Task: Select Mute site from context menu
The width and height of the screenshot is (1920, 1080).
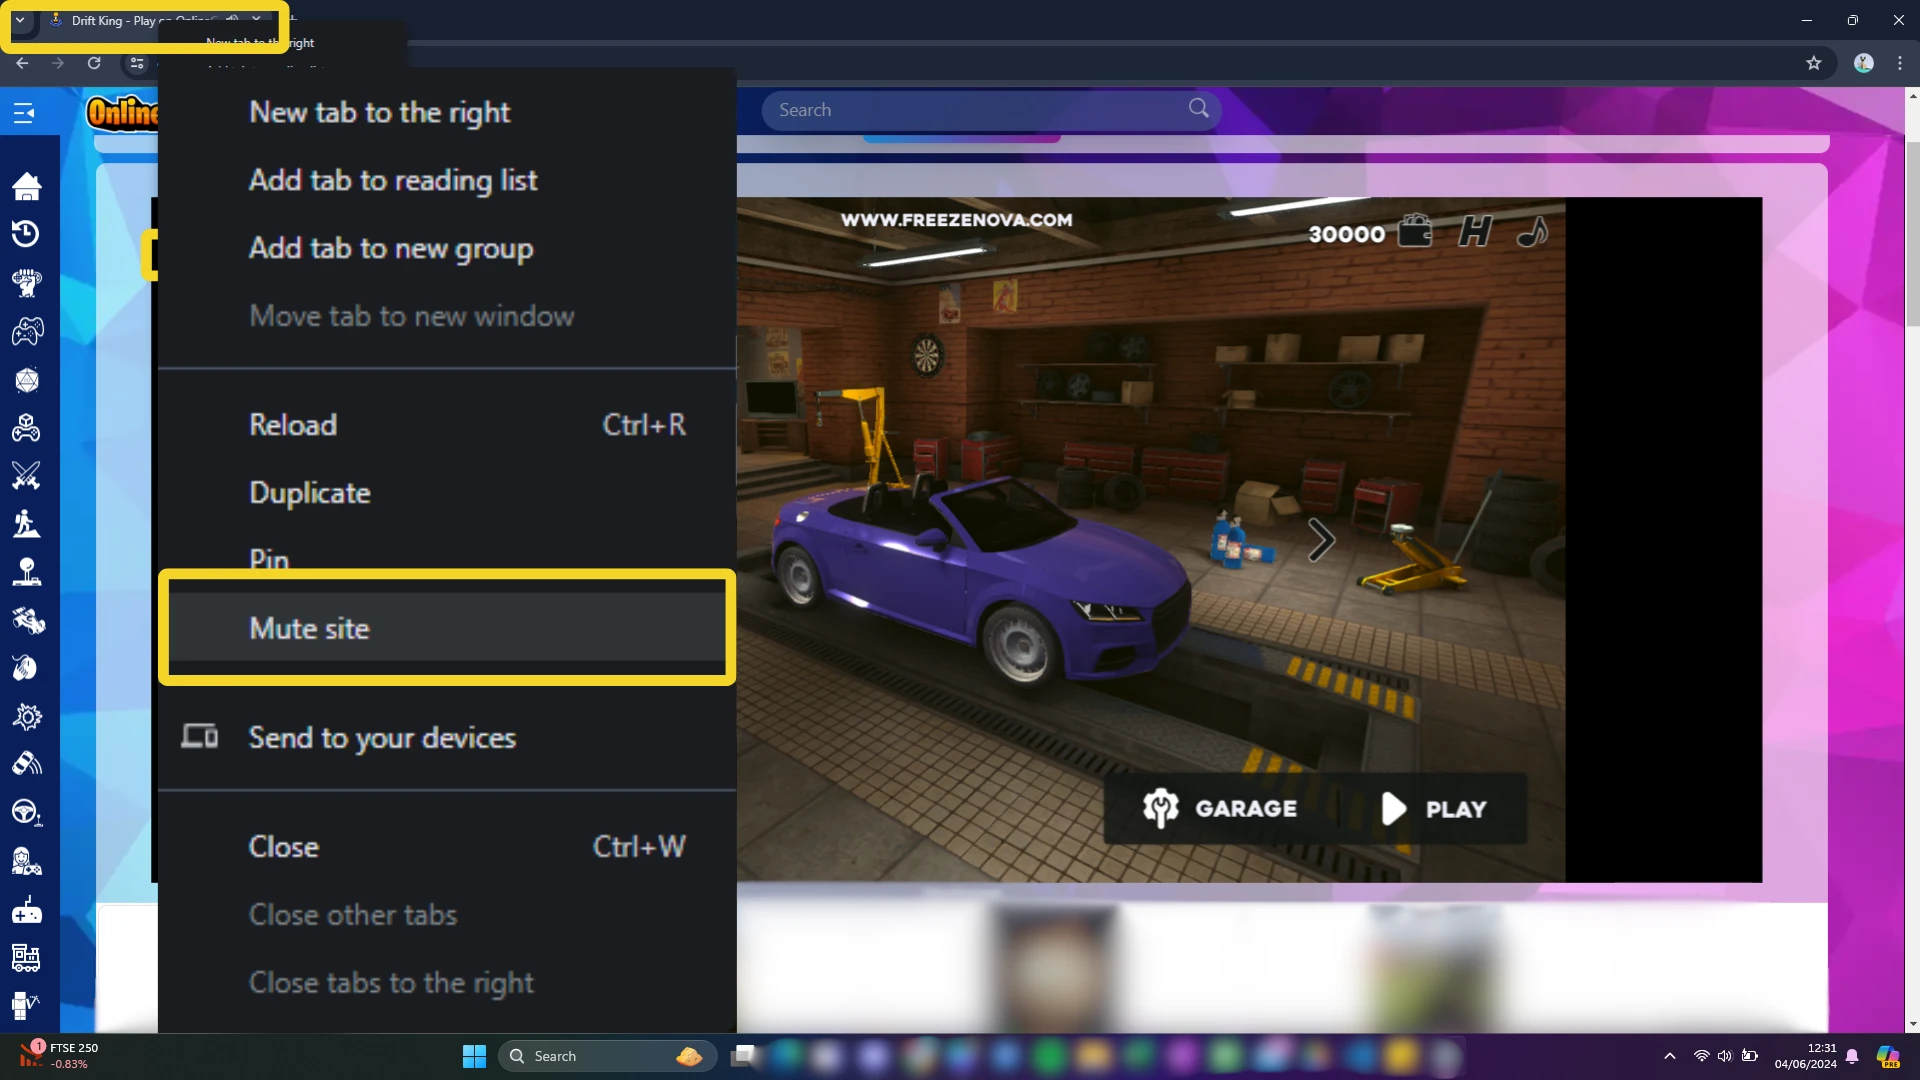Action: (x=446, y=628)
